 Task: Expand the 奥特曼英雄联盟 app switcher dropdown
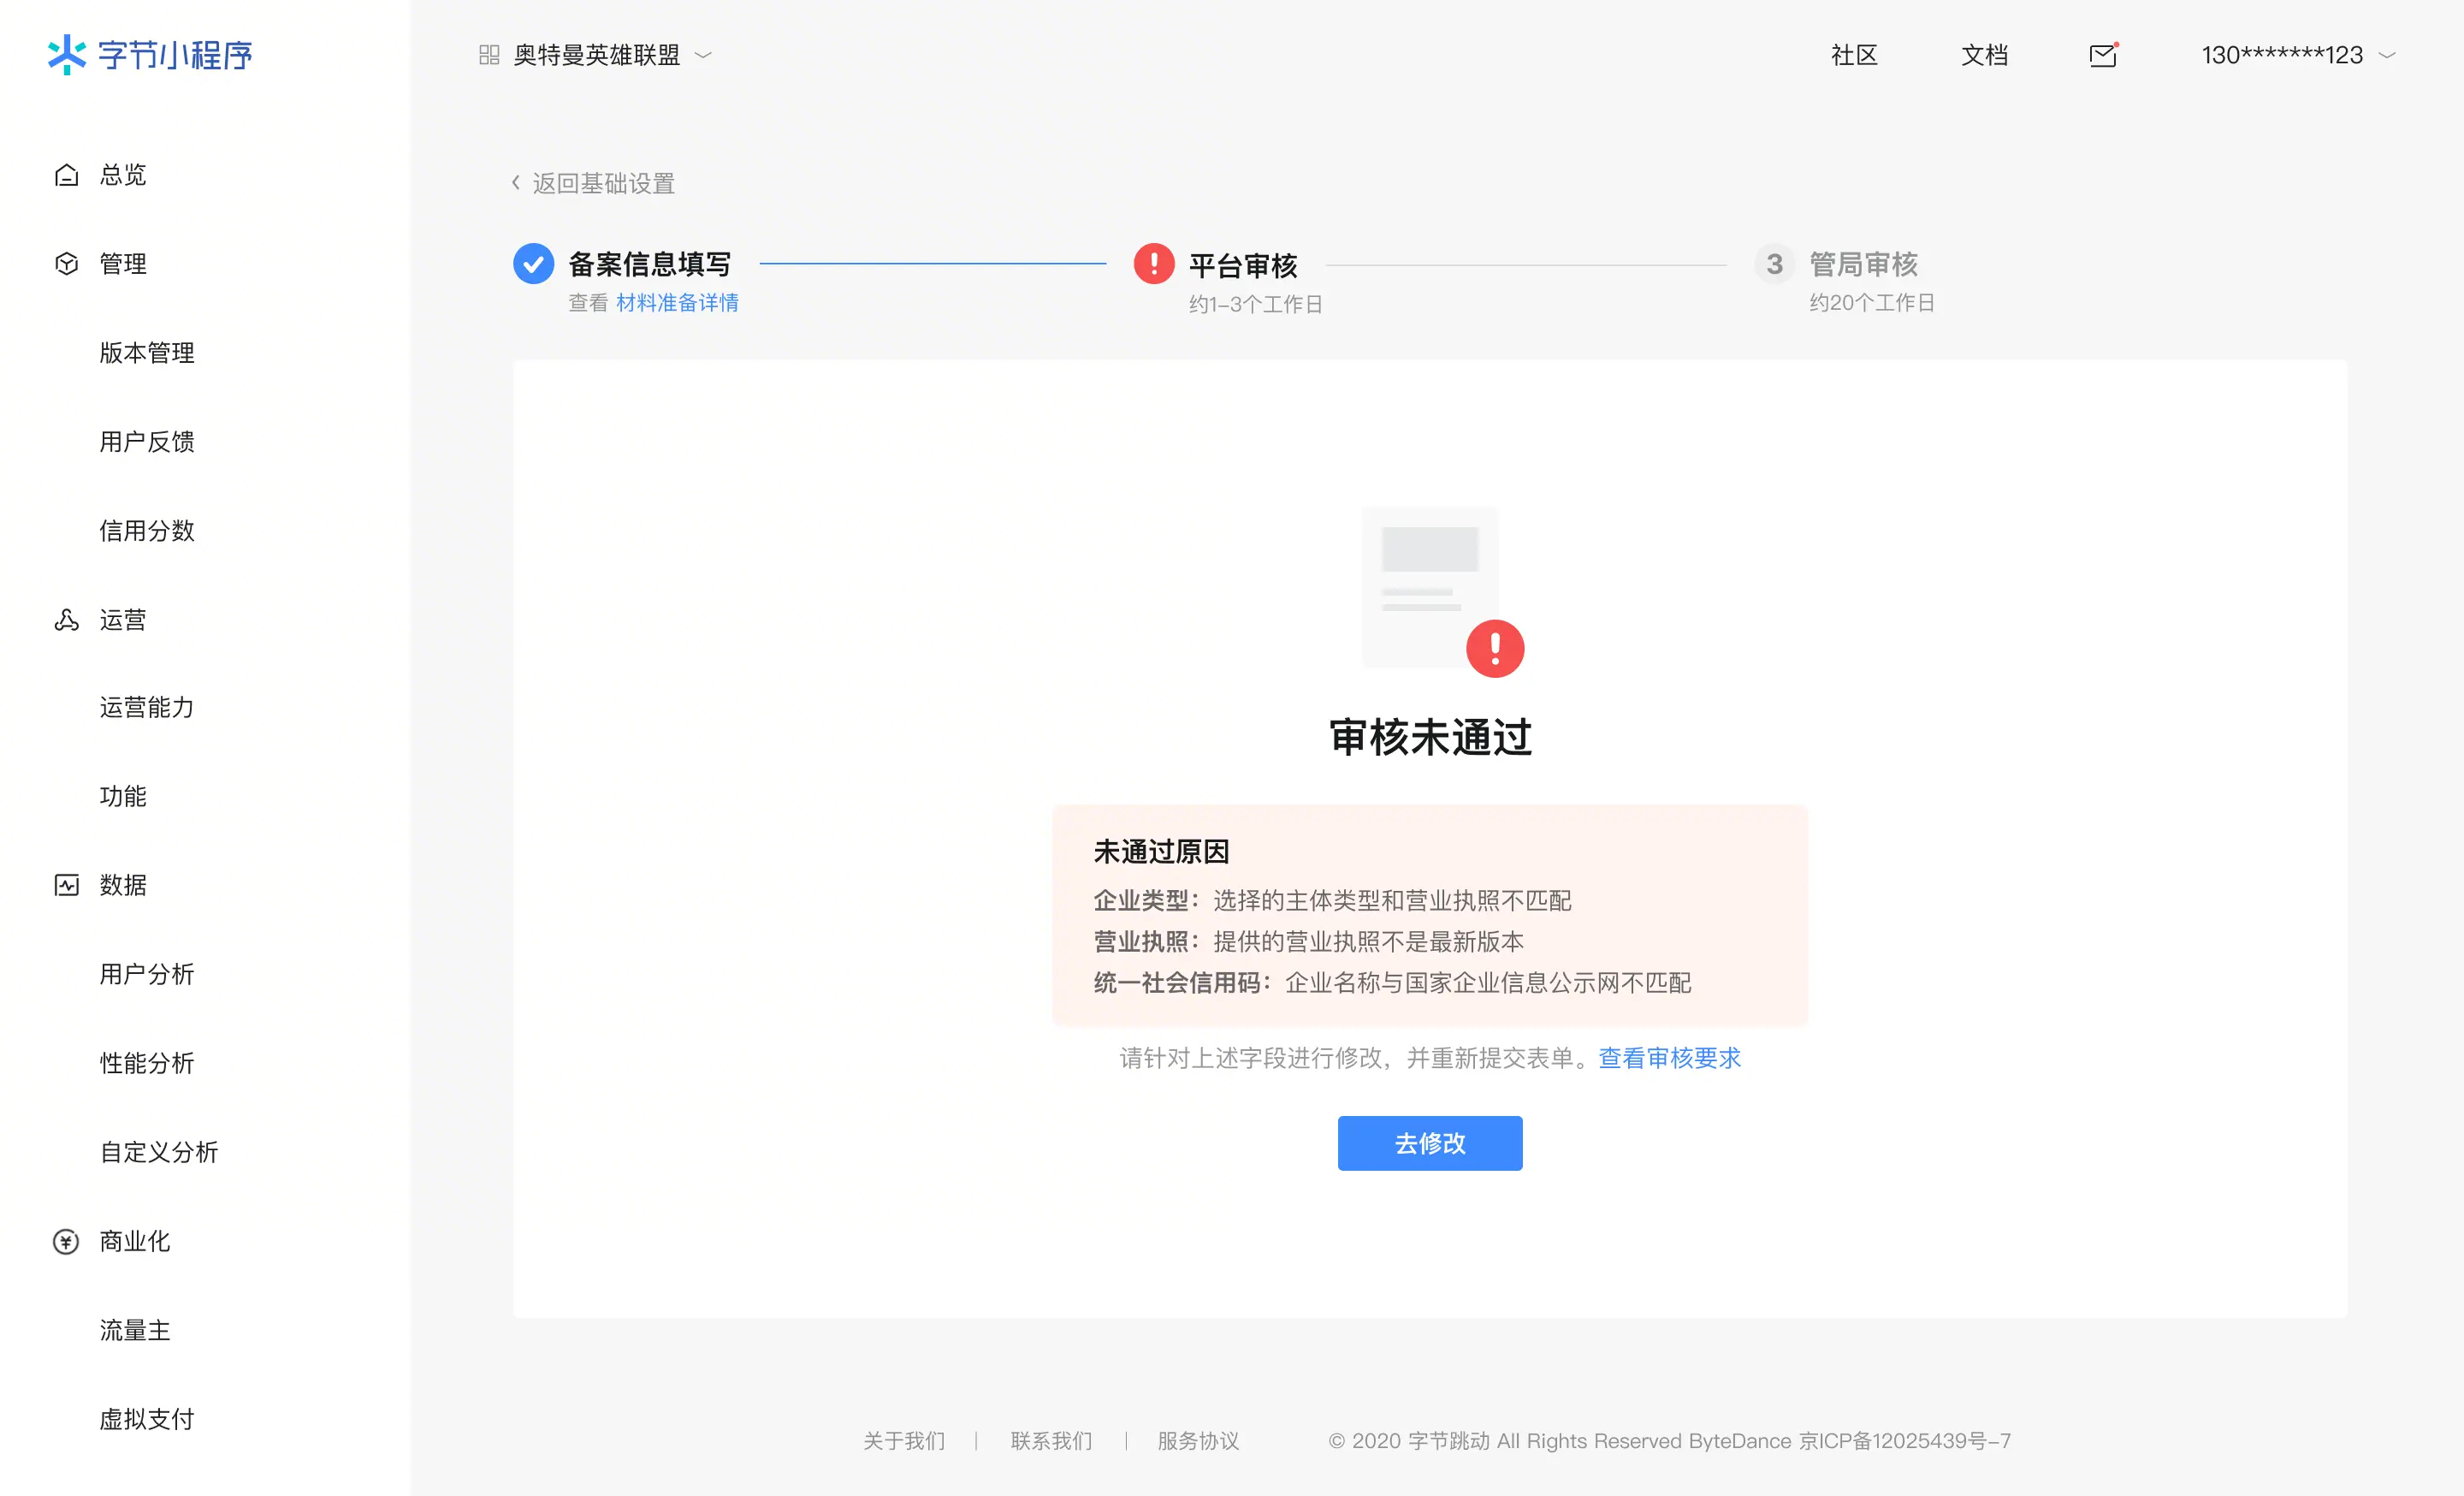(x=703, y=55)
